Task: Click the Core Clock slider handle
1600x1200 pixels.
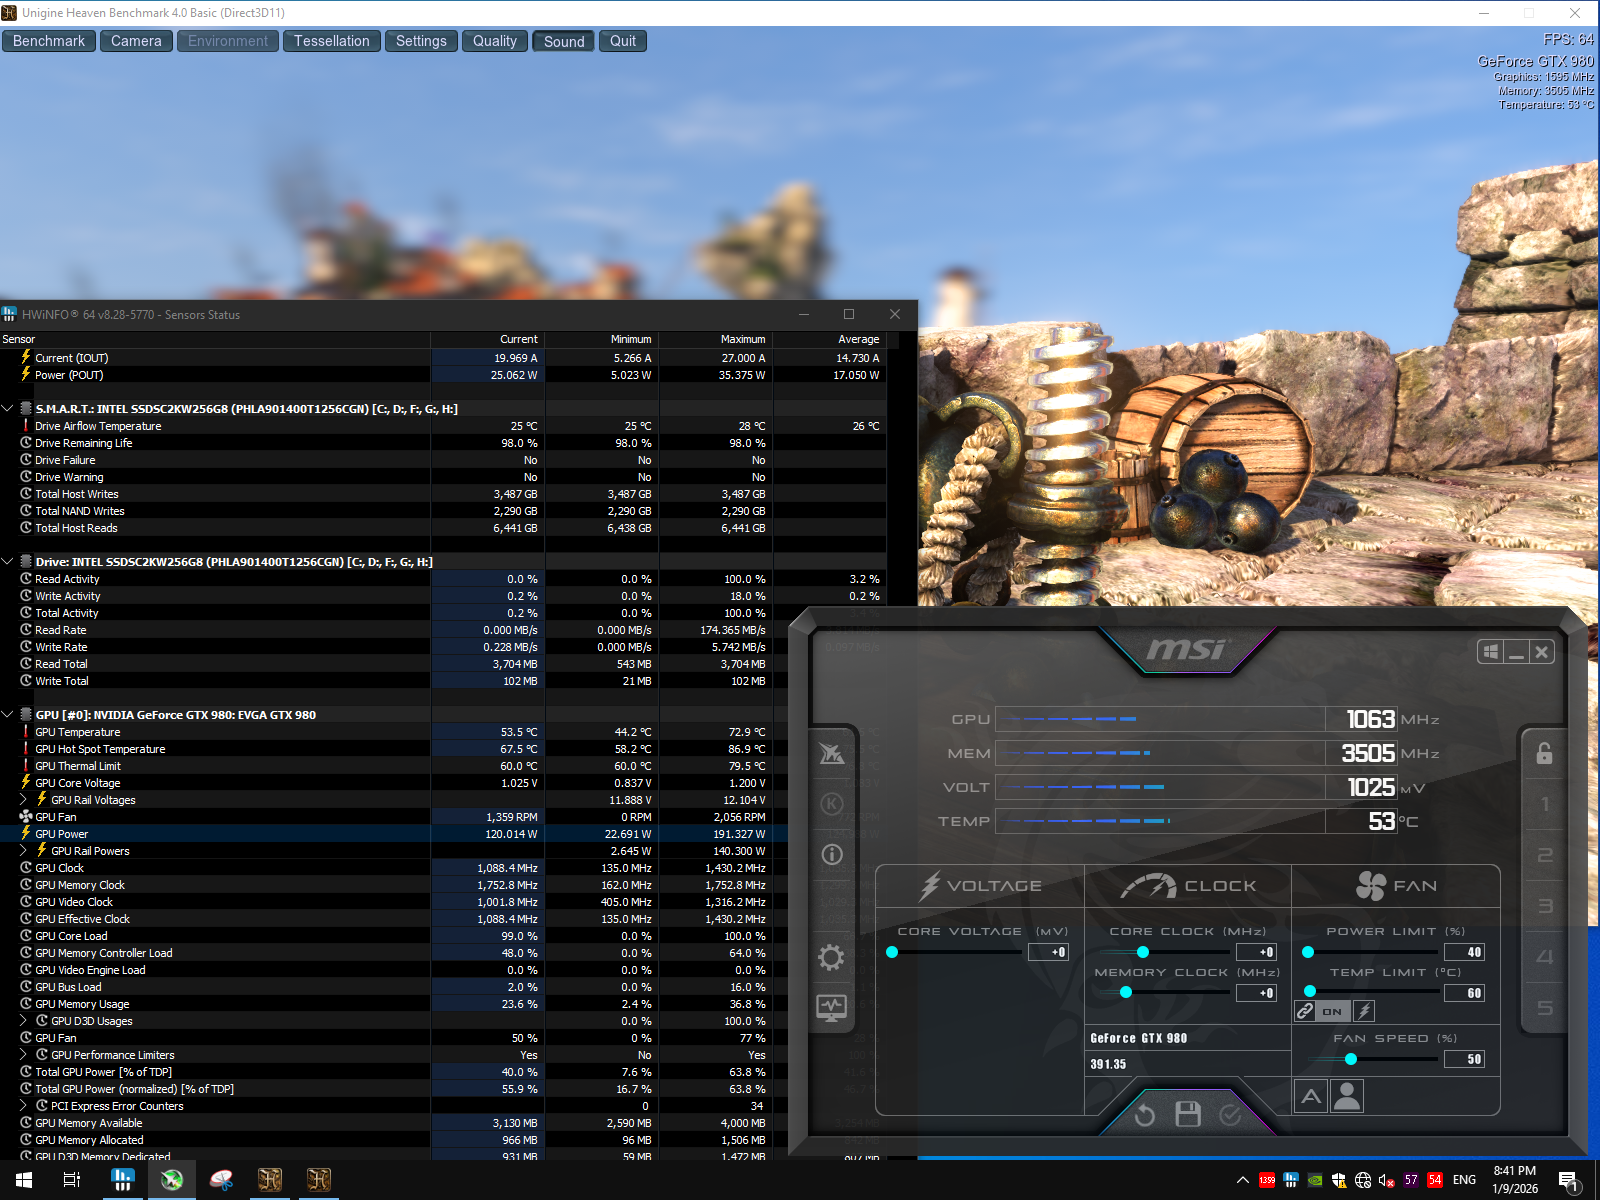Action: [1143, 952]
